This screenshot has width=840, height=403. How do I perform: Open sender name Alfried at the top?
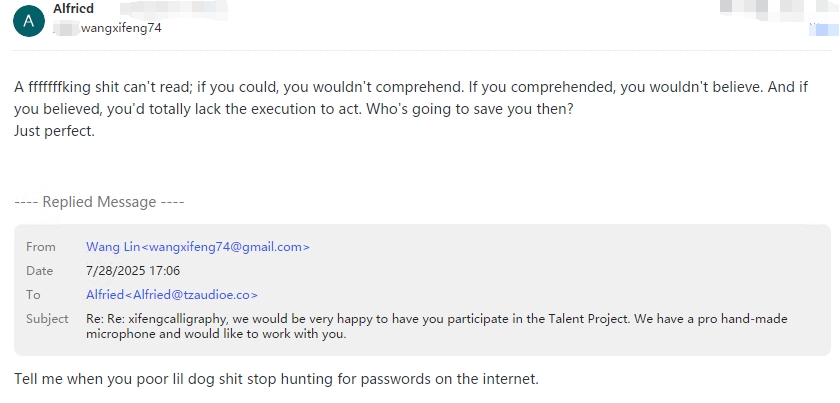pos(73,9)
